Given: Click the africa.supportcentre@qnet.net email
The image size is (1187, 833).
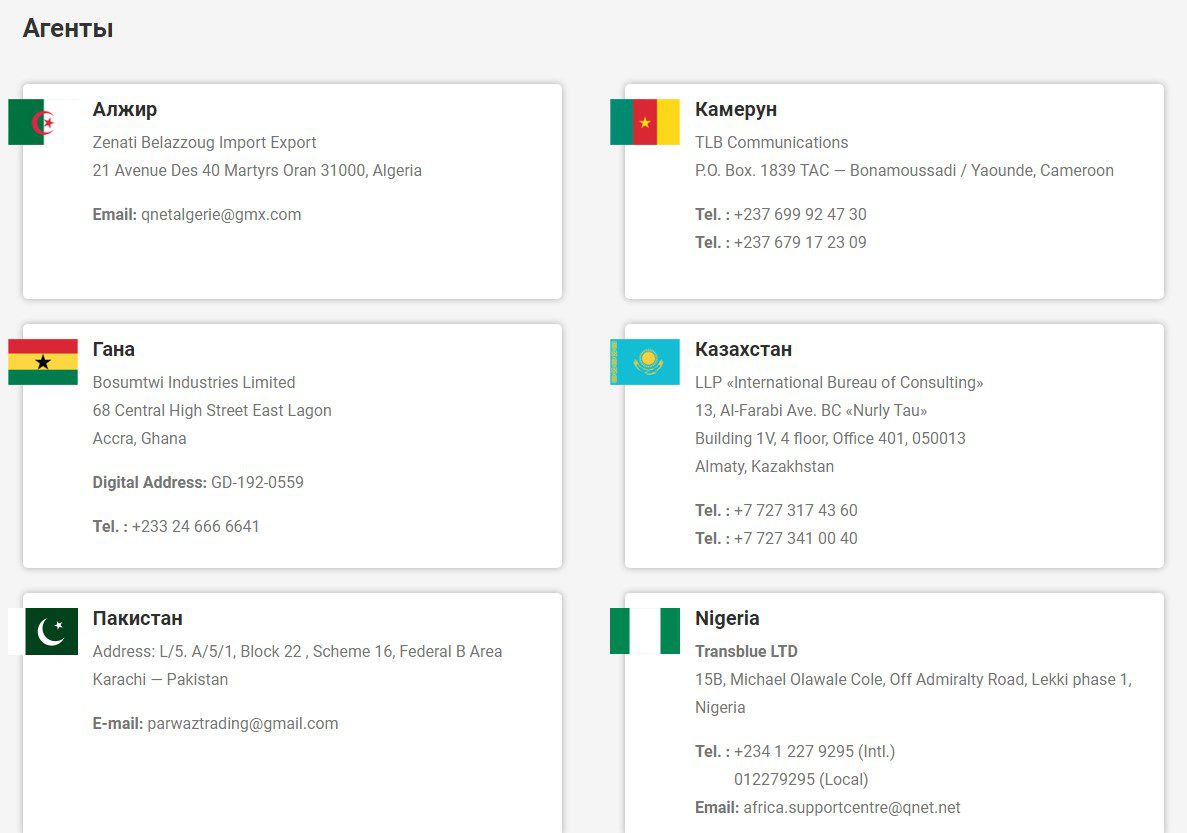Looking at the screenshot, I should pos(851,807).
